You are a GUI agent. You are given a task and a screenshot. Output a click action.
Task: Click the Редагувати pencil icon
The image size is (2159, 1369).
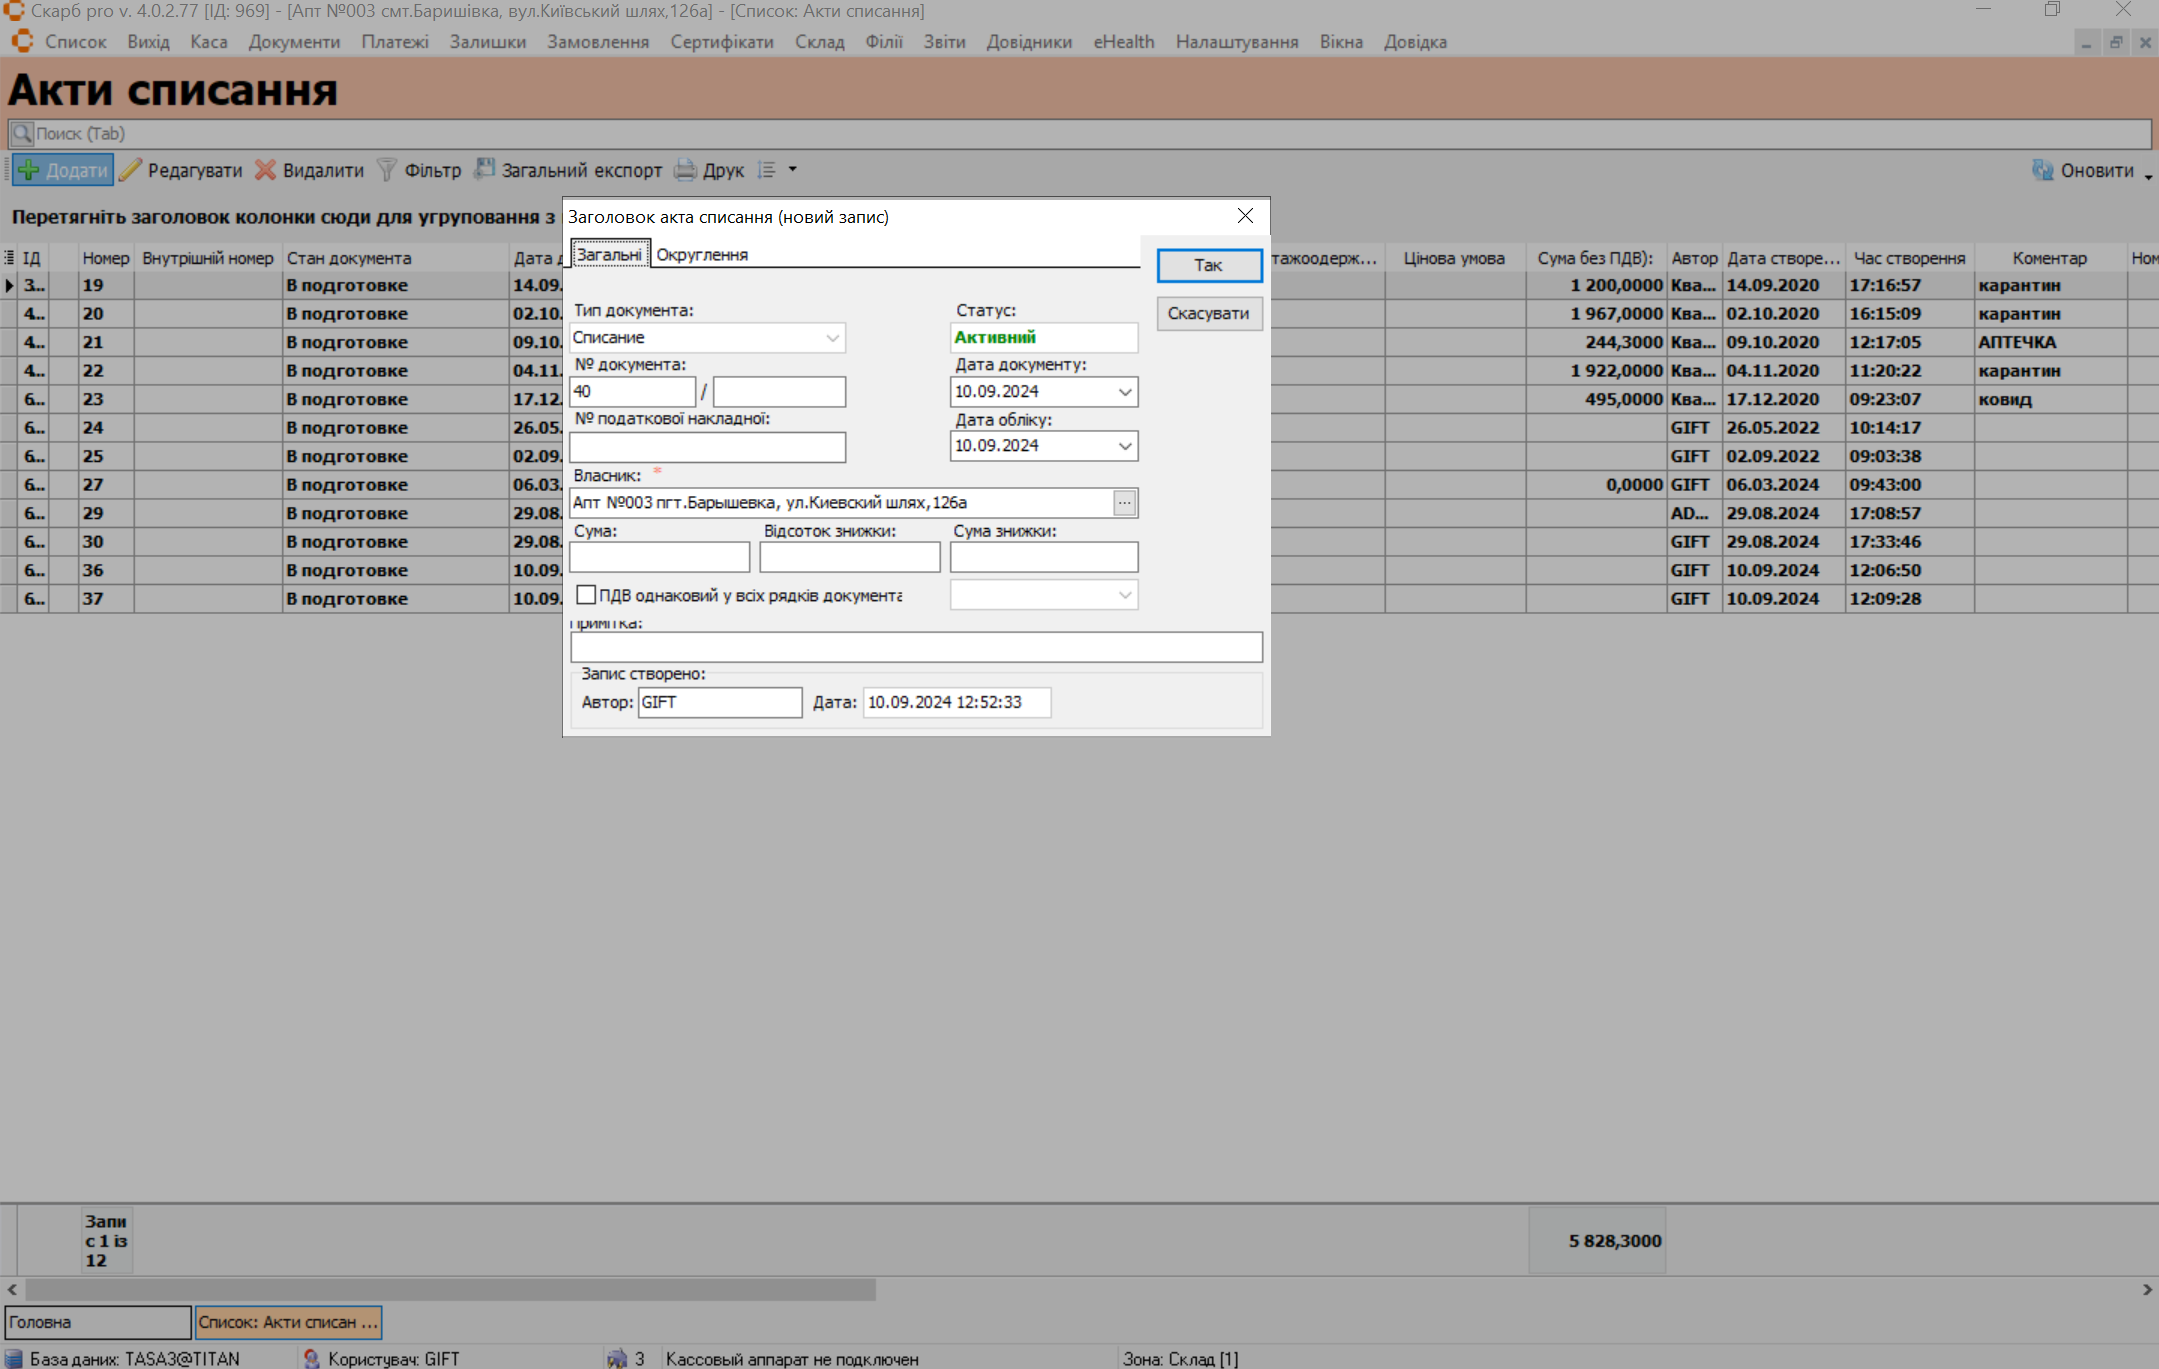click(x=131, y=170)
